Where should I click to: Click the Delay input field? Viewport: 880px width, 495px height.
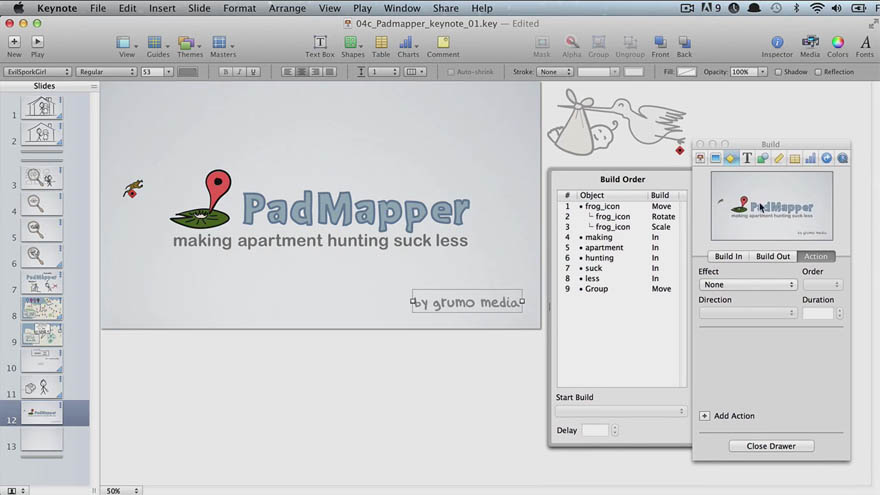click(595, 430)
